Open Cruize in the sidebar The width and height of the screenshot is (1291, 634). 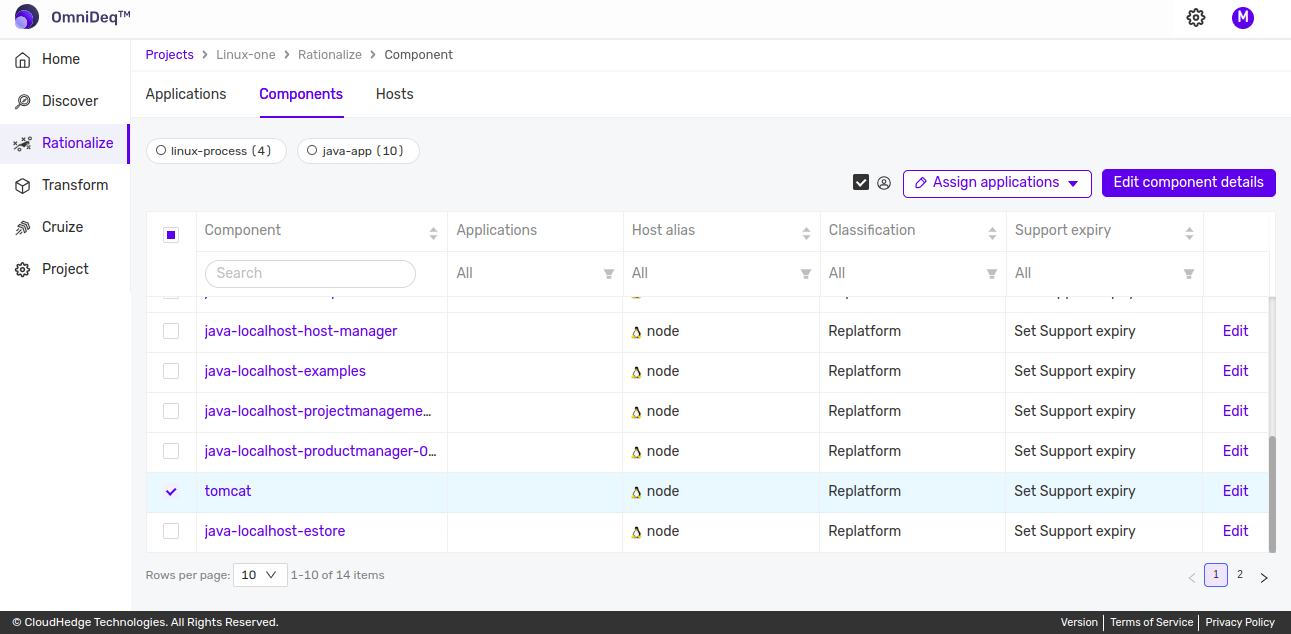(62, 227)
